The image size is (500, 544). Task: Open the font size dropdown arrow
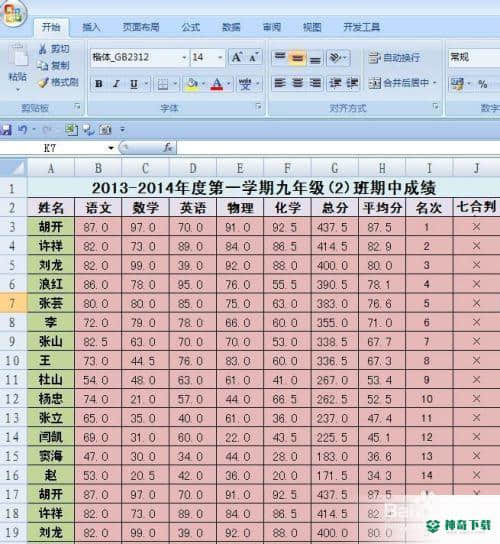click(220, 57)
